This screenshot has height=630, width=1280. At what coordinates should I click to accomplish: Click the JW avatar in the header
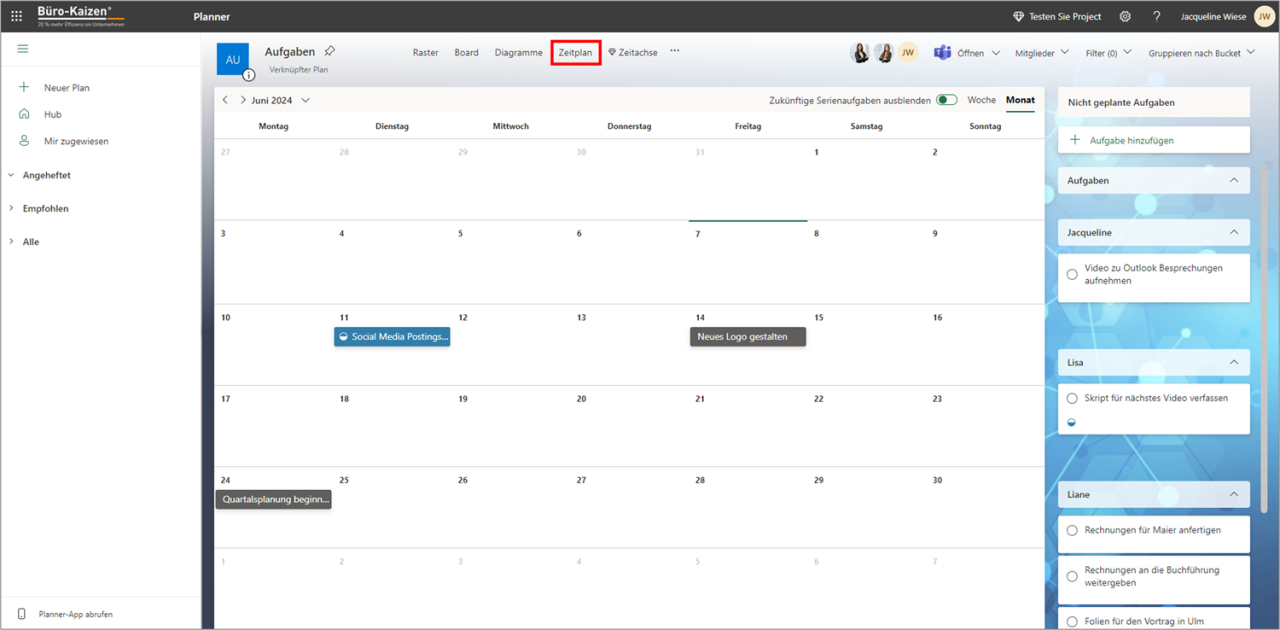pyautogui.click(x=1262, y=16)
